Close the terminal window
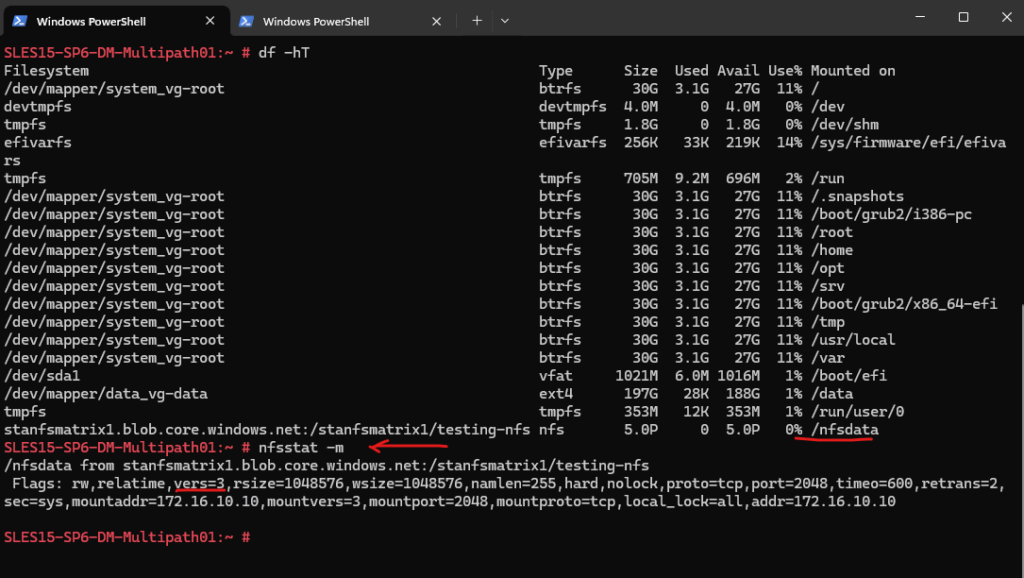This screenshot has height=578, width=1024. click(x=1006, y=17)
